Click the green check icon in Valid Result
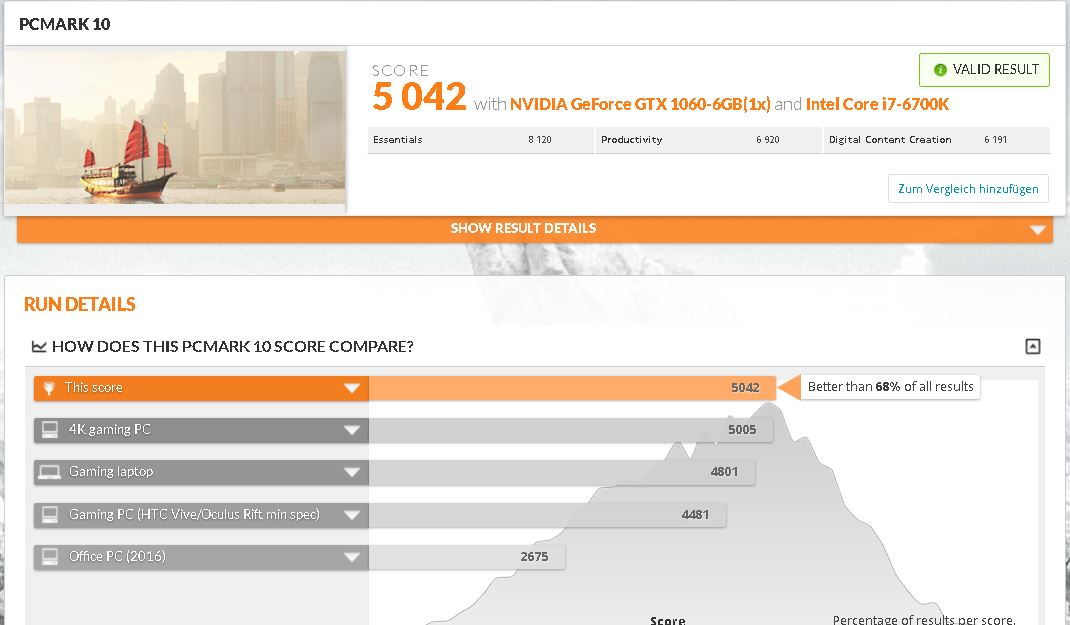 (x=939, y=70)
